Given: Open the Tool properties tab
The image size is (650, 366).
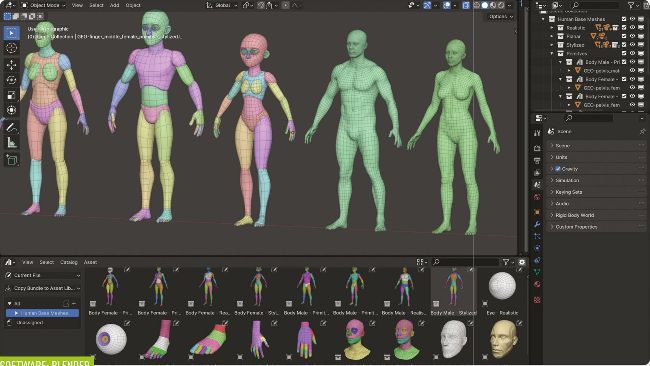Looking at the screenshot, I should click(x=537, y=133).
